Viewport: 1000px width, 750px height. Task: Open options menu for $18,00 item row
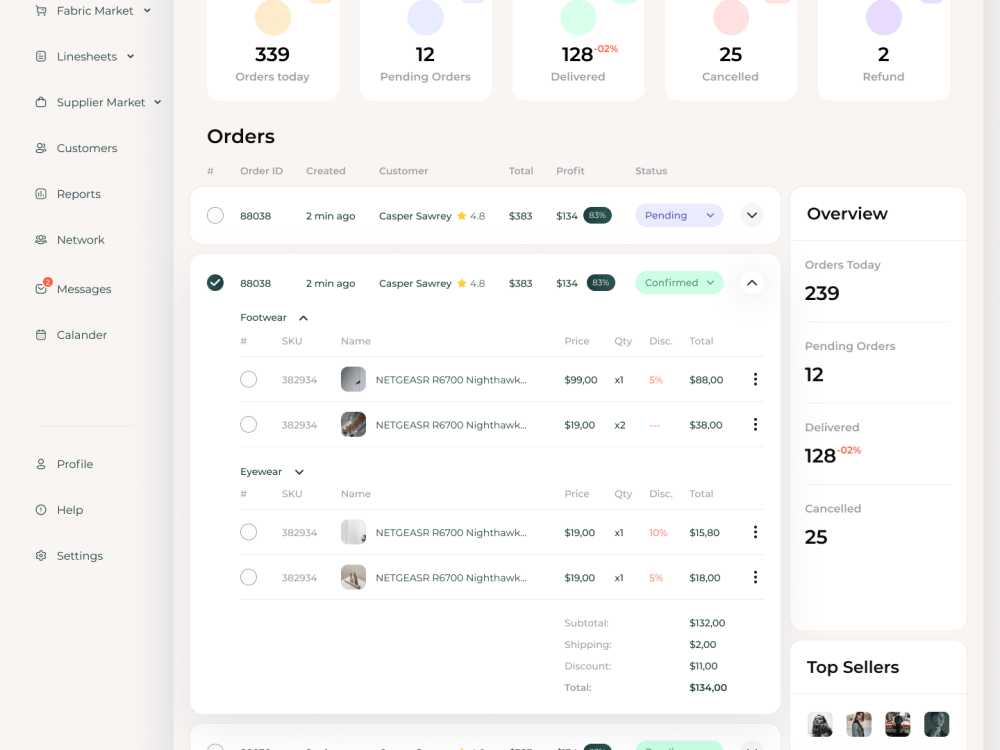click(755, 578)
